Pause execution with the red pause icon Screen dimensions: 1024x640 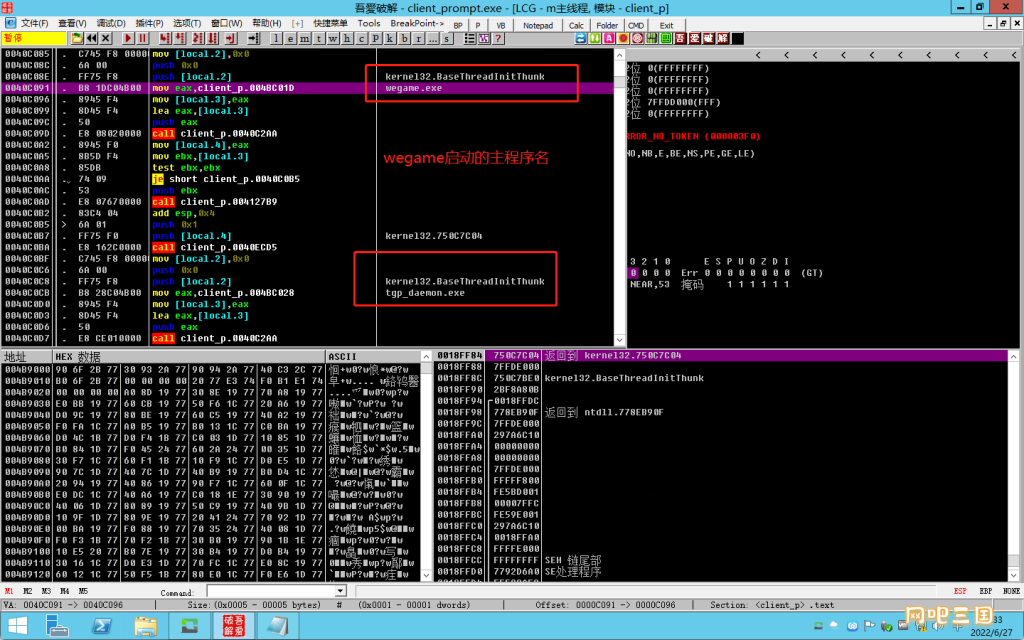[x=142, y=39]
